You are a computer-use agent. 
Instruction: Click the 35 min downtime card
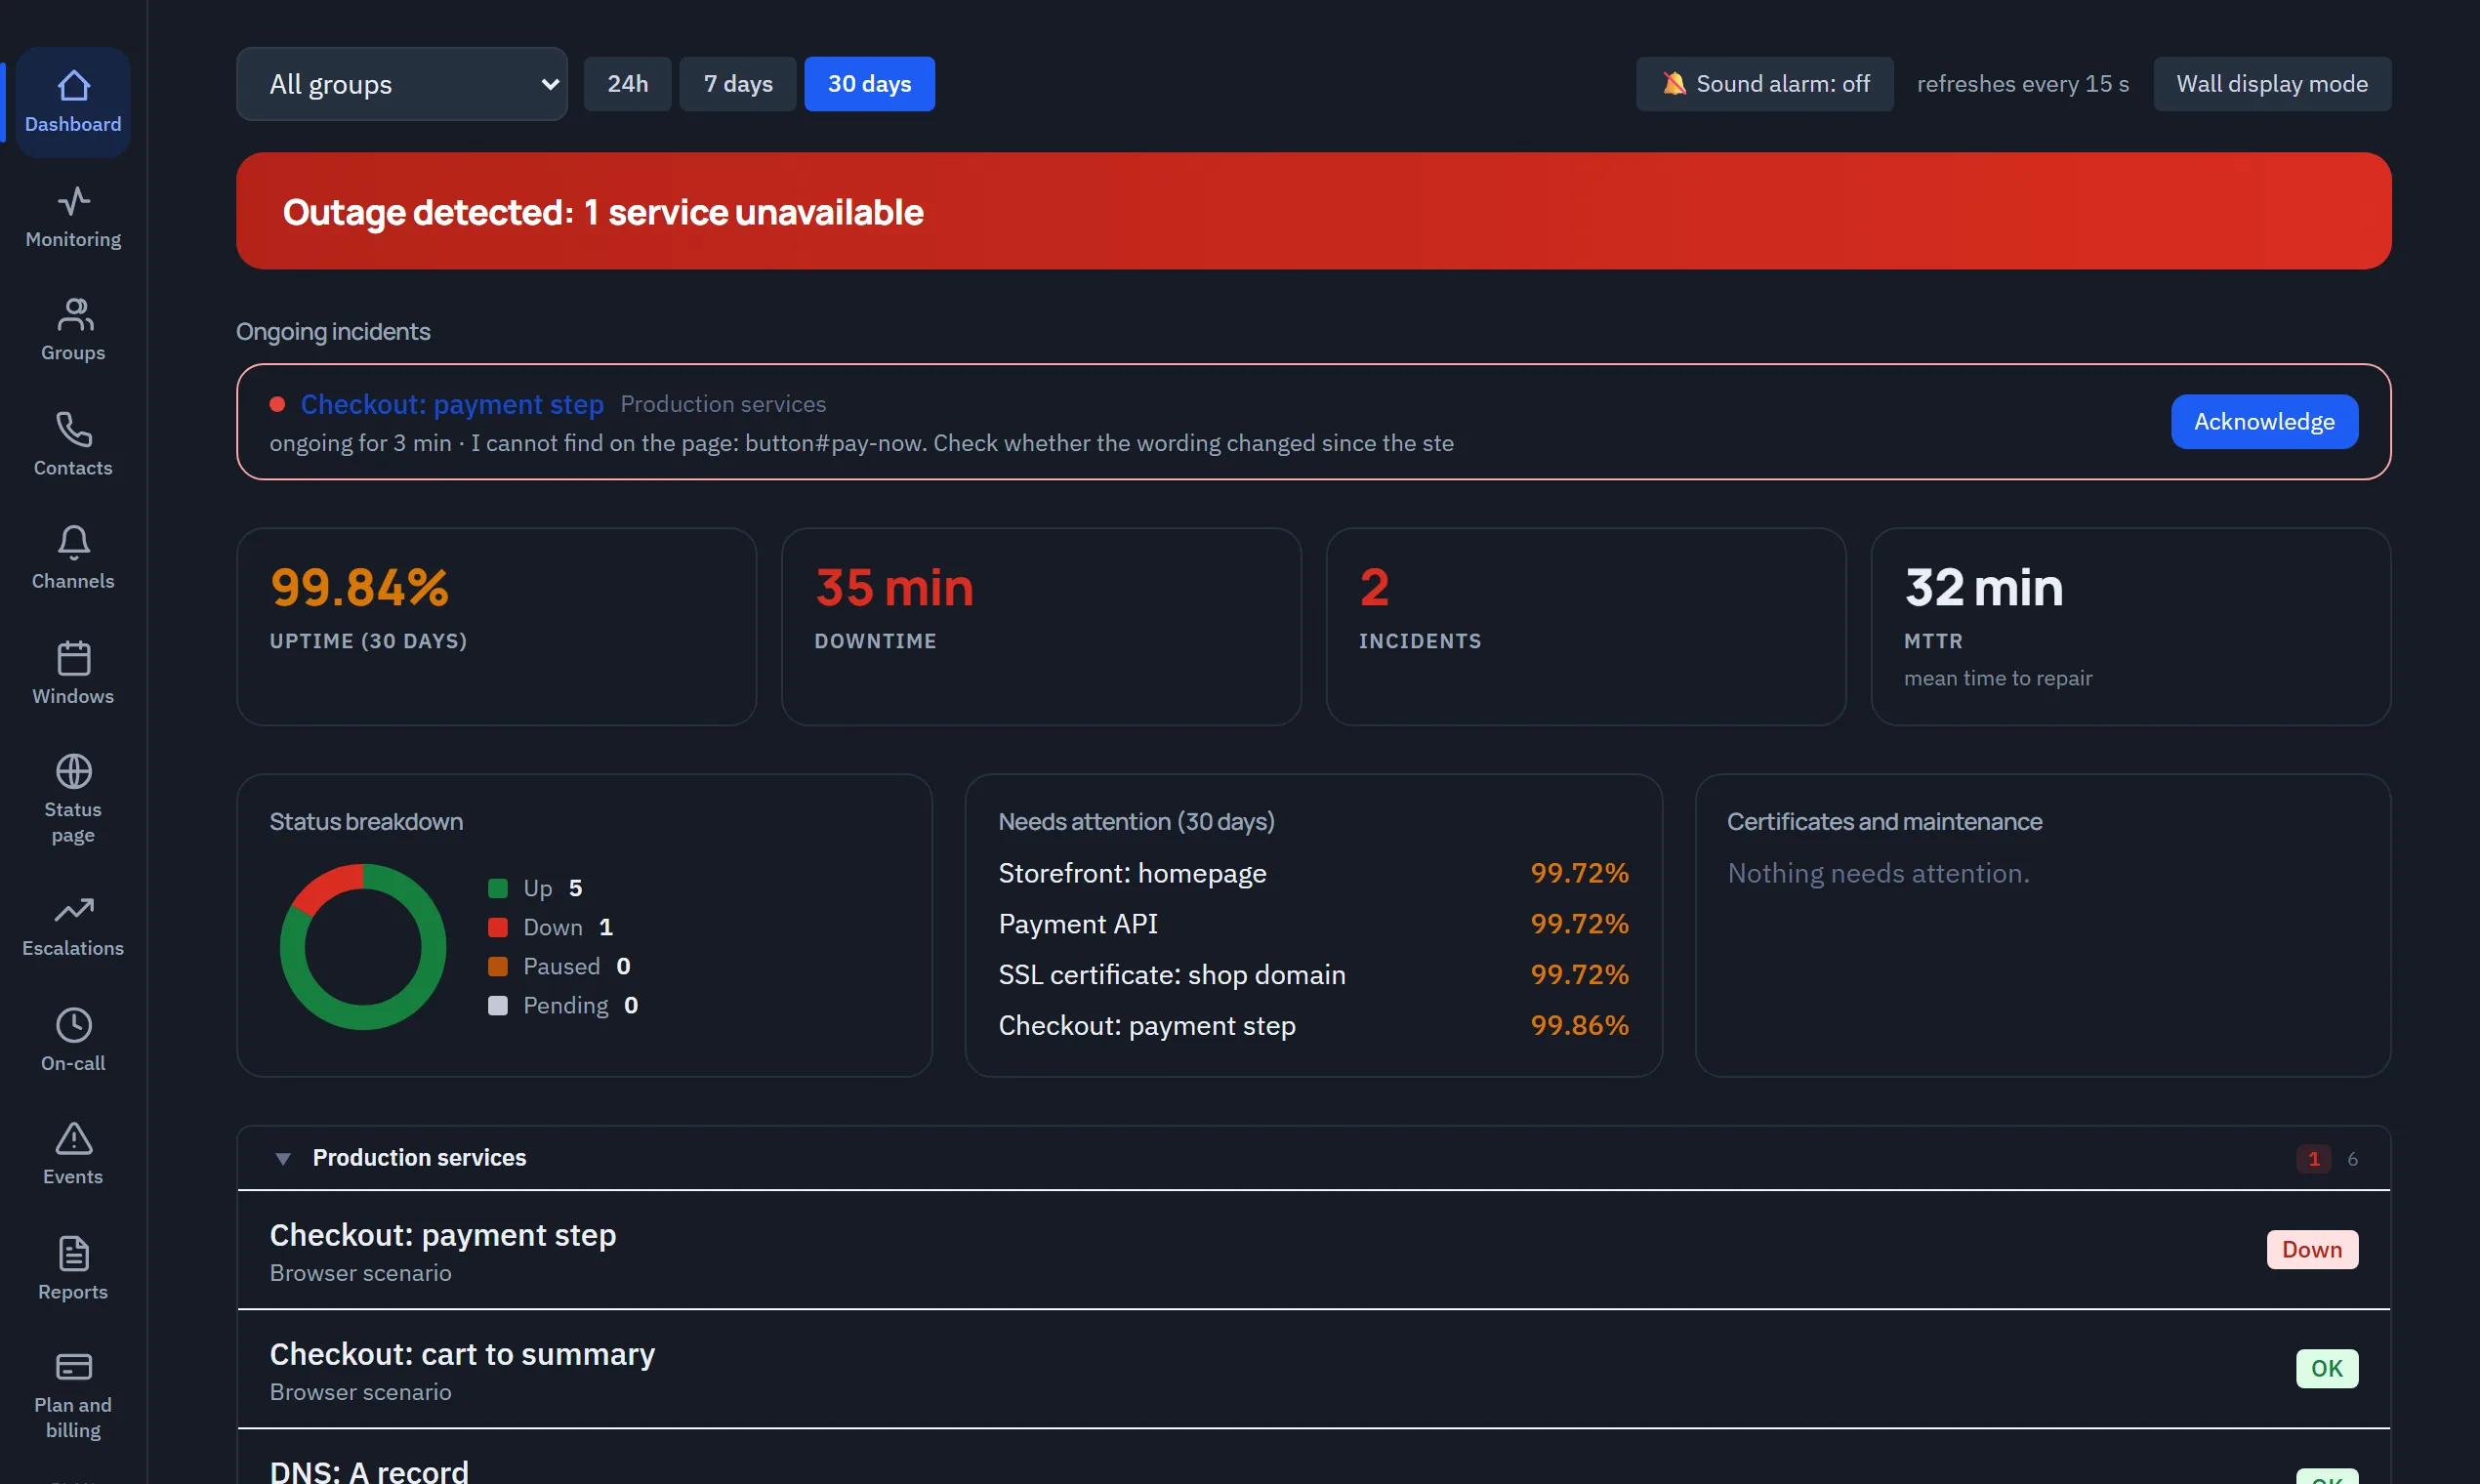point(1041,627)
